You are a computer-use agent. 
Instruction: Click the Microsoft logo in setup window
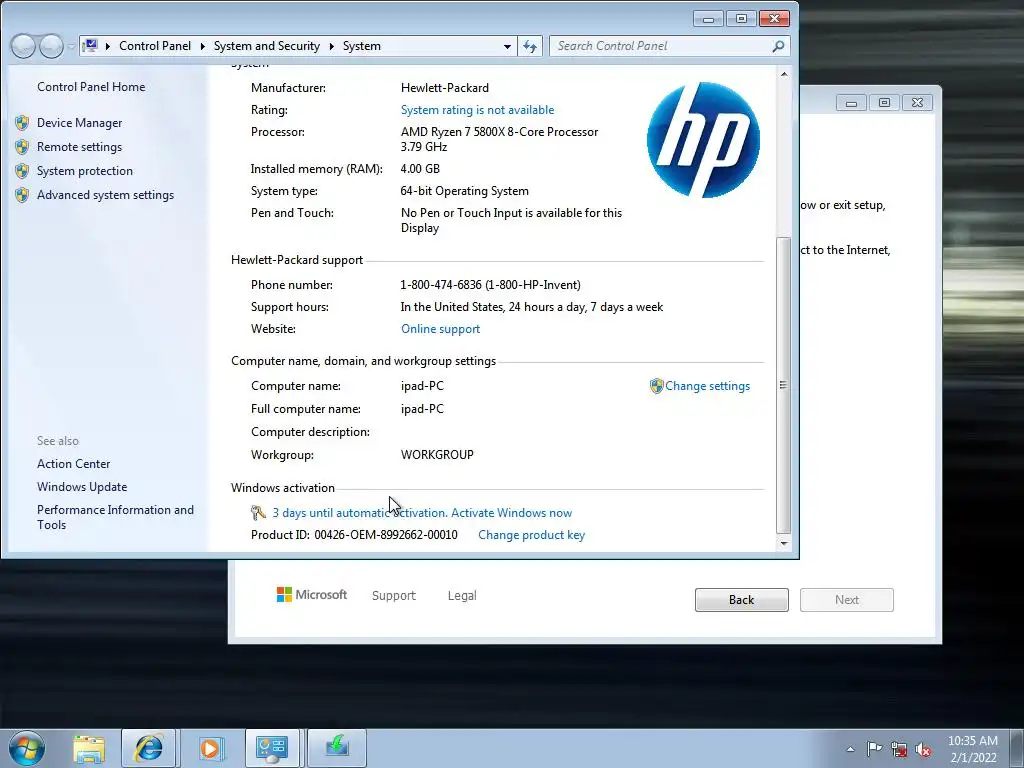[312, 594]
